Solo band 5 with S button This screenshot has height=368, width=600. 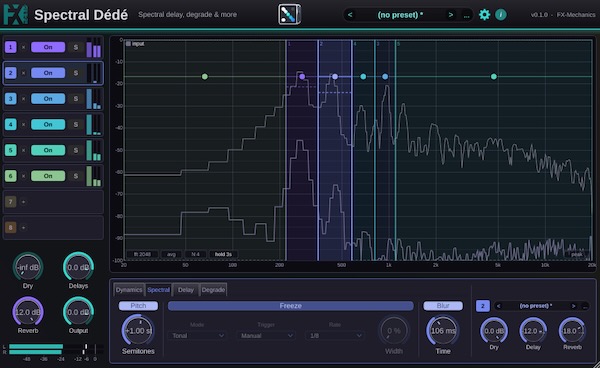[76, 150]
